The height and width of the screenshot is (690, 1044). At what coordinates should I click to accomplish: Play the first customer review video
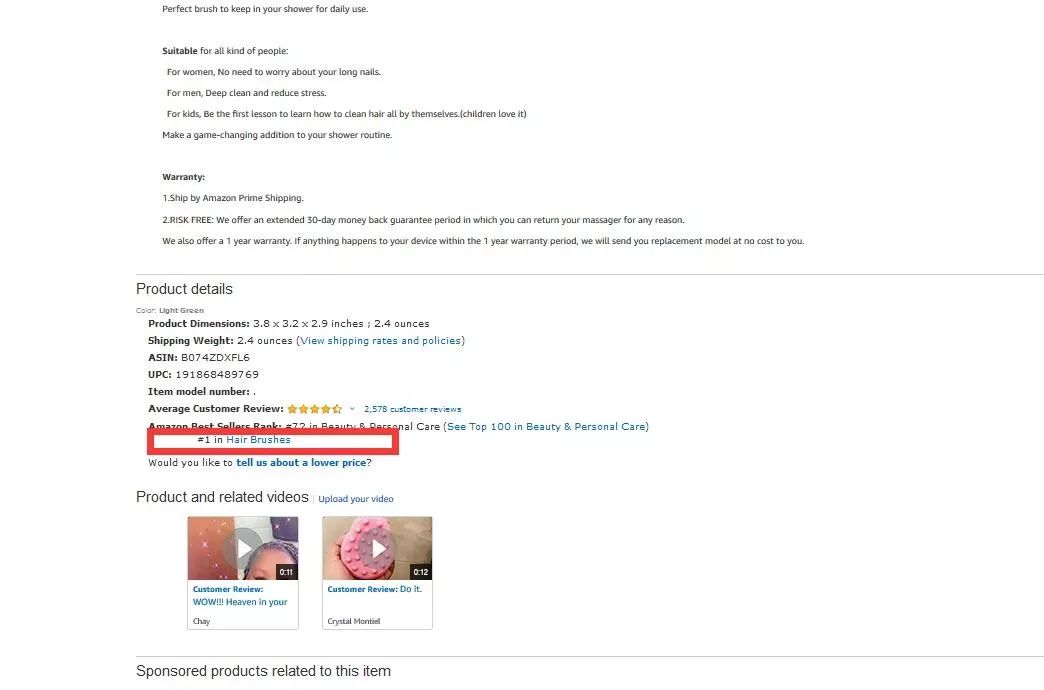(x=243, y=548)
